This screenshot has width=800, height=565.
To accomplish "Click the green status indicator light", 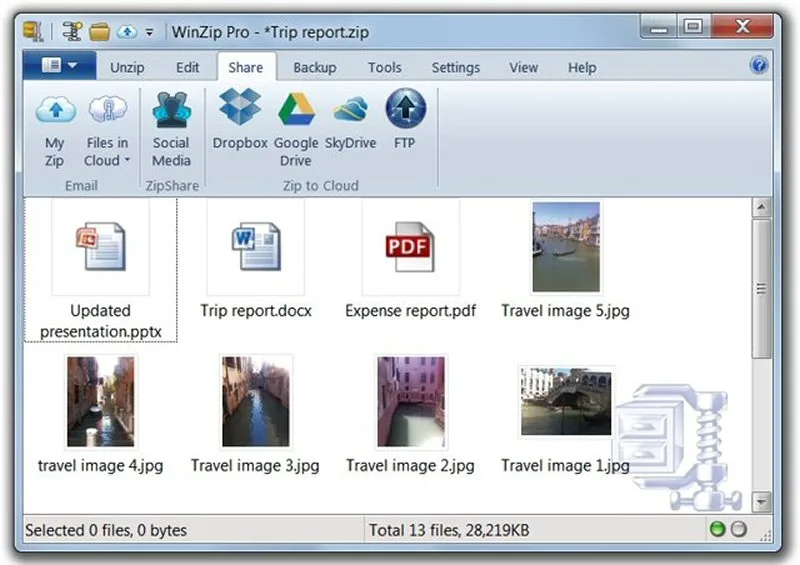I will coord(717,529).
